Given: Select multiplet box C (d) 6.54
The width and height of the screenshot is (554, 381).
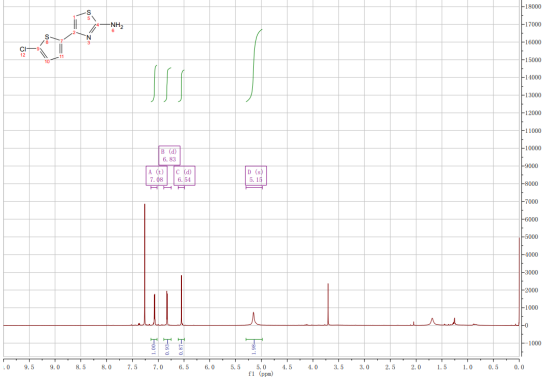Looking at the screenshot, I should tap(184, 176).
